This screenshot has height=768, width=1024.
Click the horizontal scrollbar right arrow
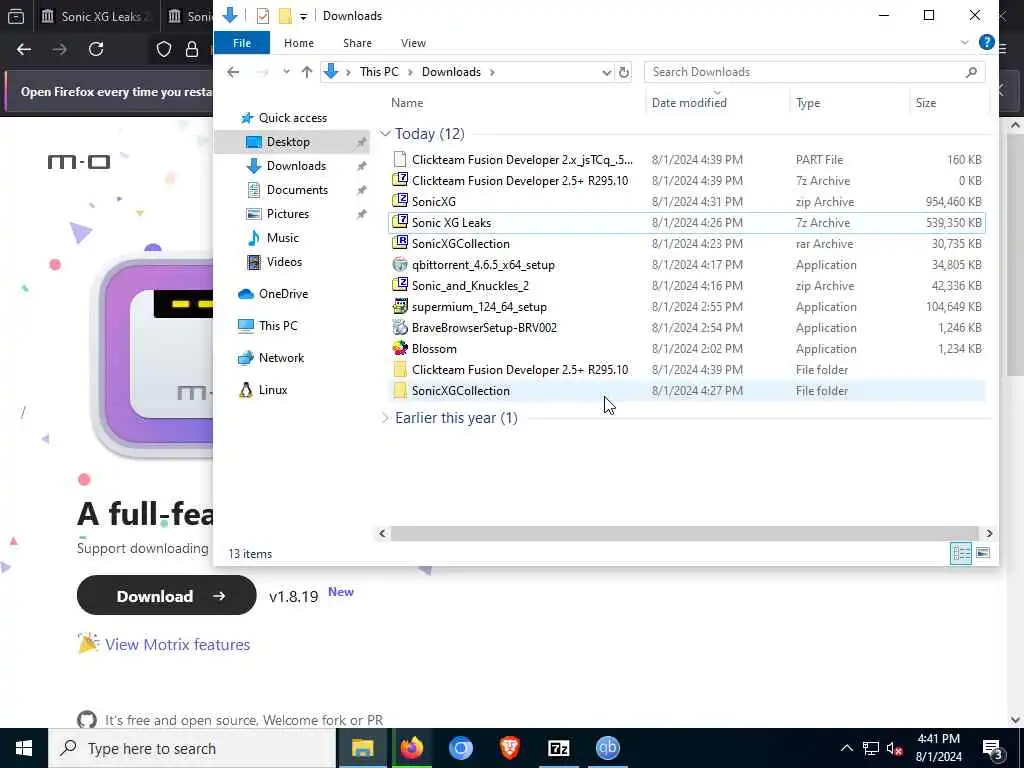coord(989,534)
